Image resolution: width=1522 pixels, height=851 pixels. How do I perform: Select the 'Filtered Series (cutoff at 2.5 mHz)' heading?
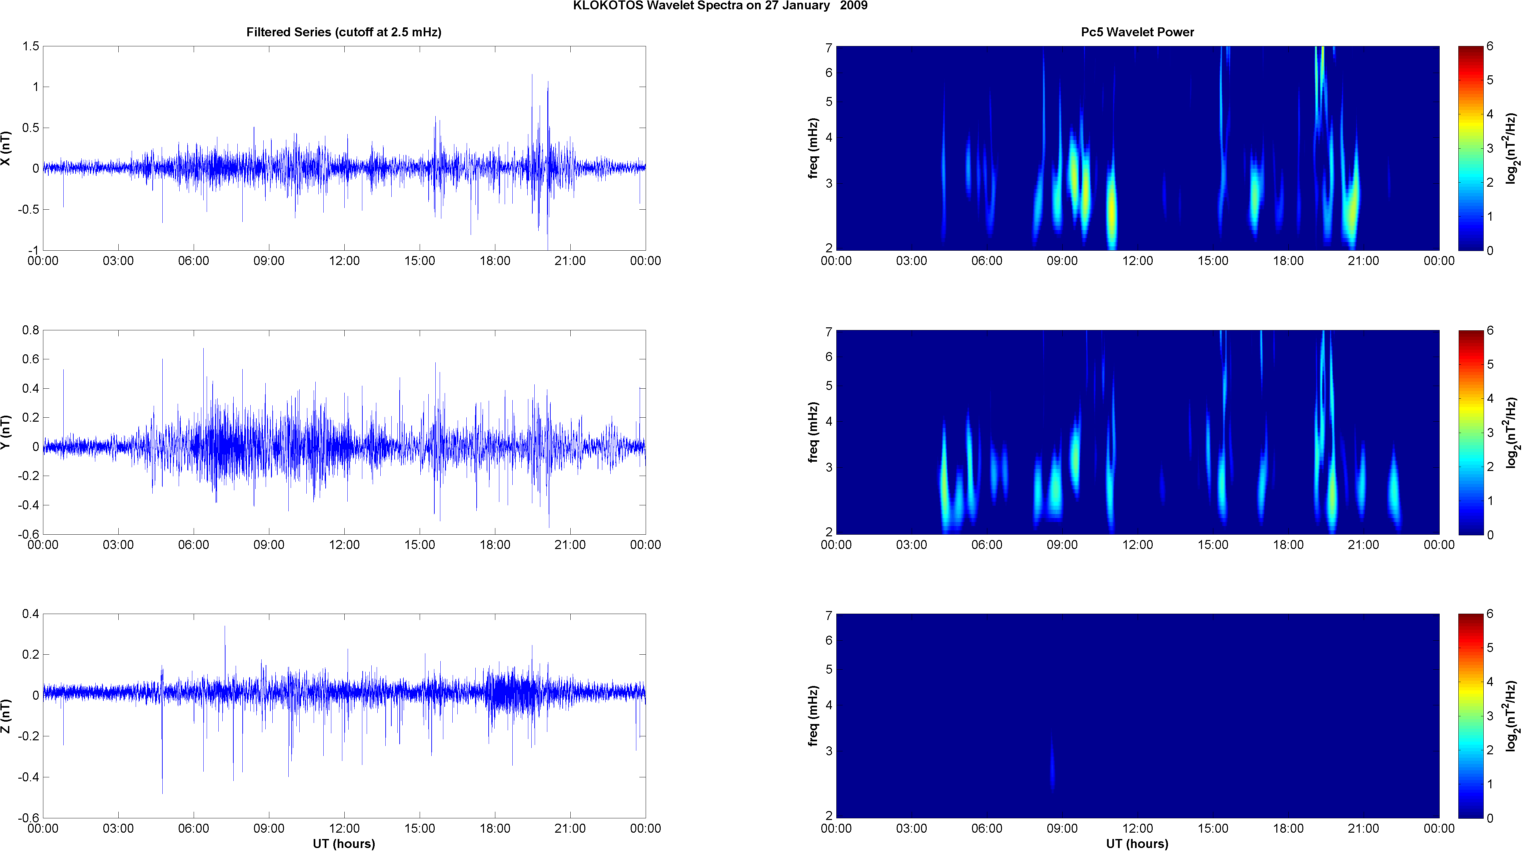coord(344,32)
